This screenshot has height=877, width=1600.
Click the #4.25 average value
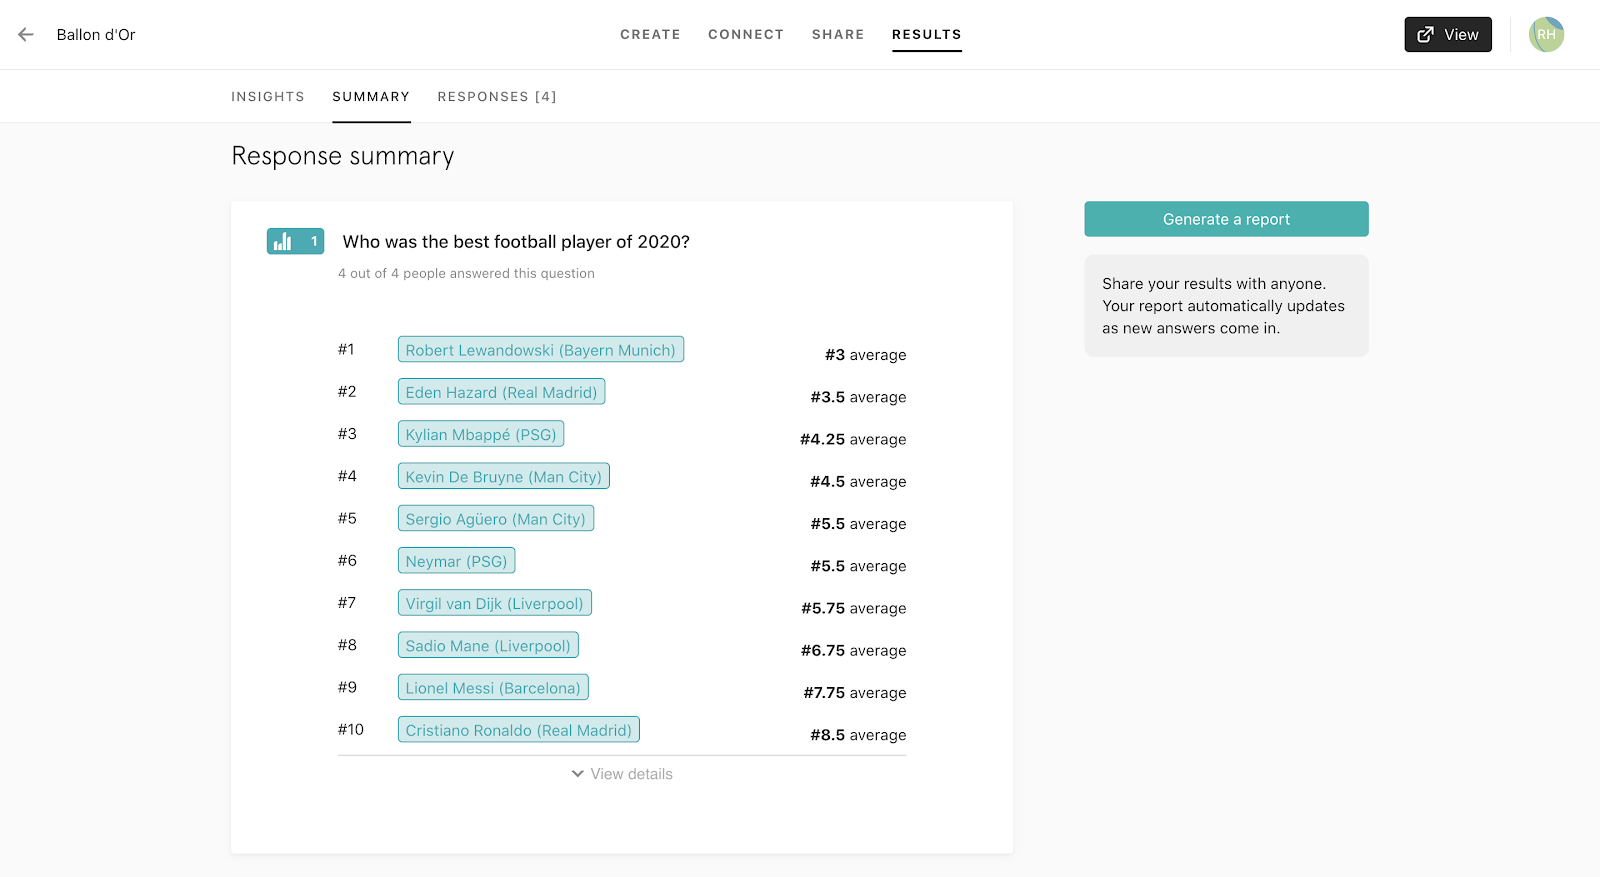click(x=853, y=439)
